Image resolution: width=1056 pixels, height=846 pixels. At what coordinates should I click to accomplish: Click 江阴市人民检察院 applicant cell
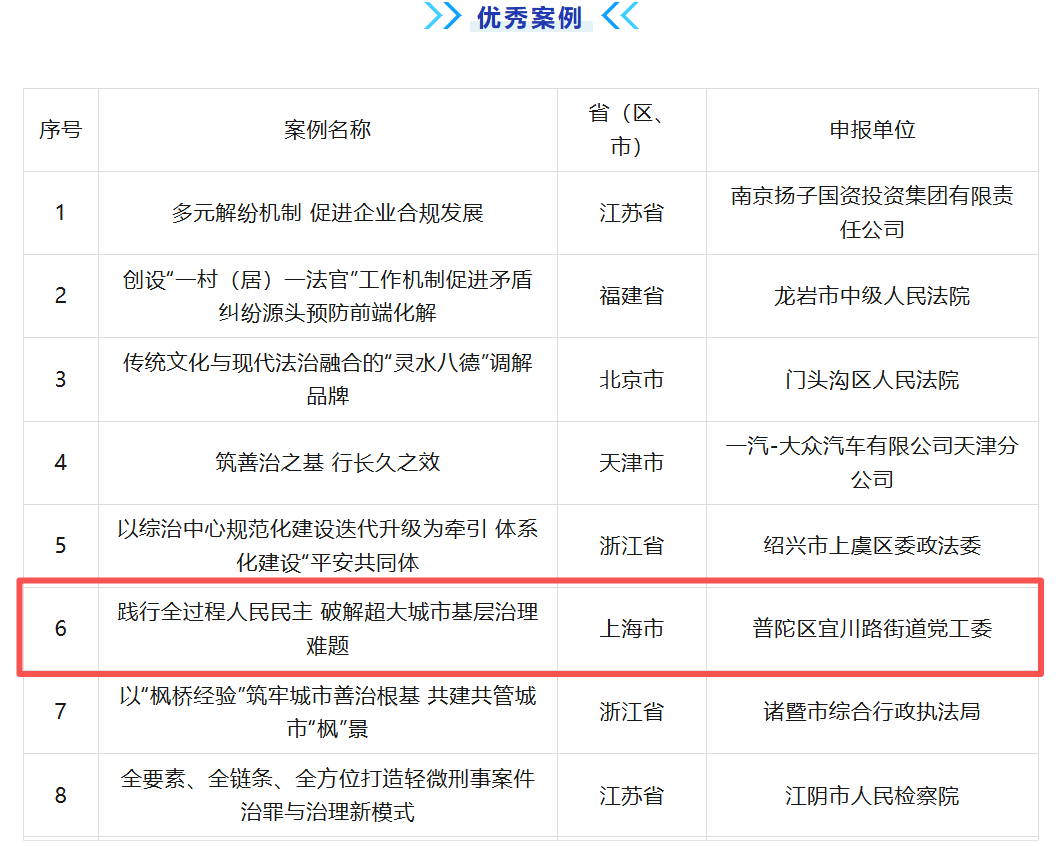click(872, 796)
